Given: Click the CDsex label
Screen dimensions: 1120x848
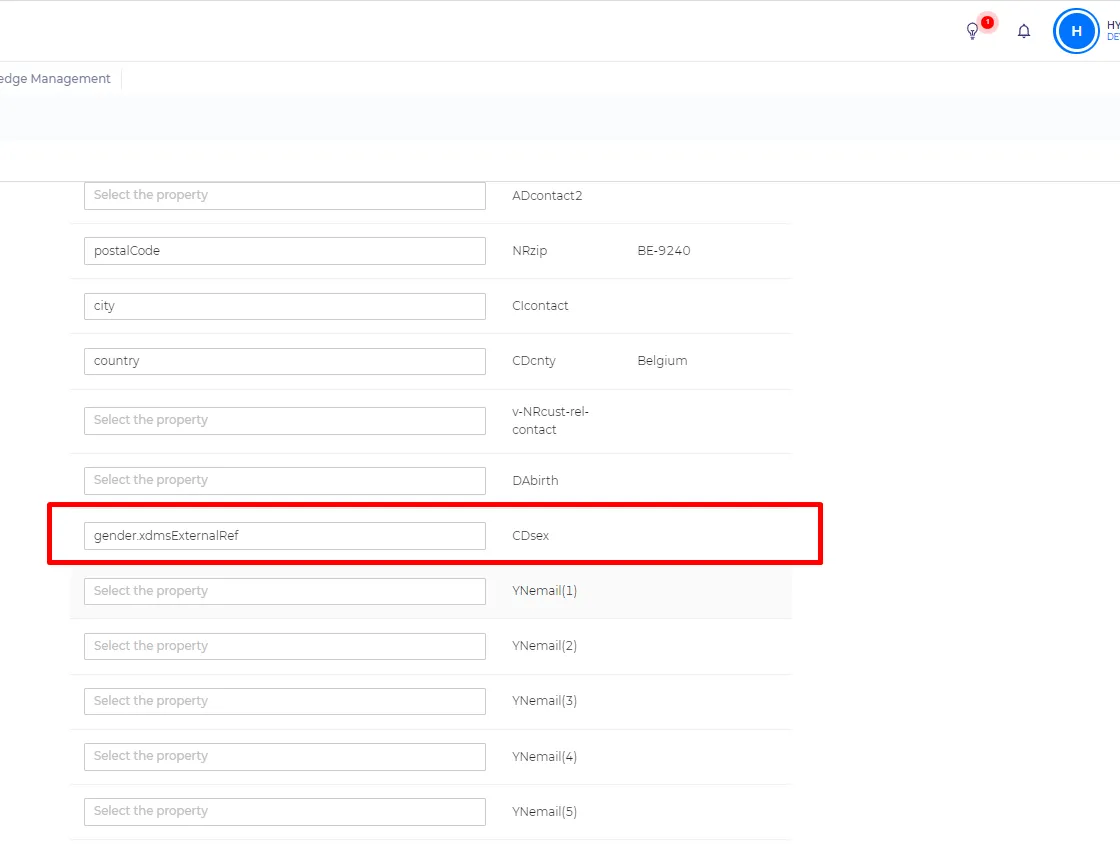Looking at the screenshot, I should coord(530,536).
